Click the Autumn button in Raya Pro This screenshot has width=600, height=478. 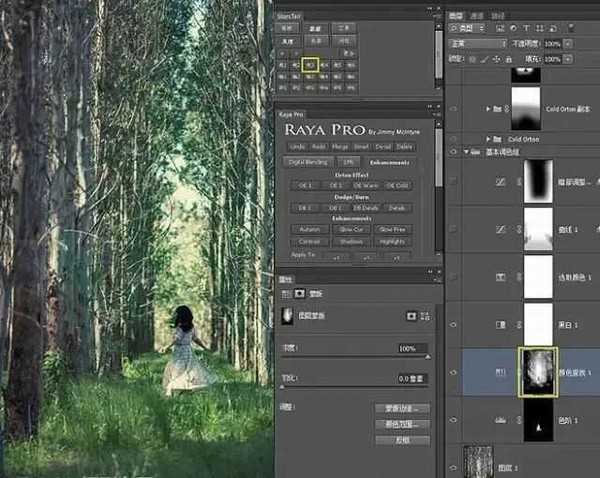308,229
